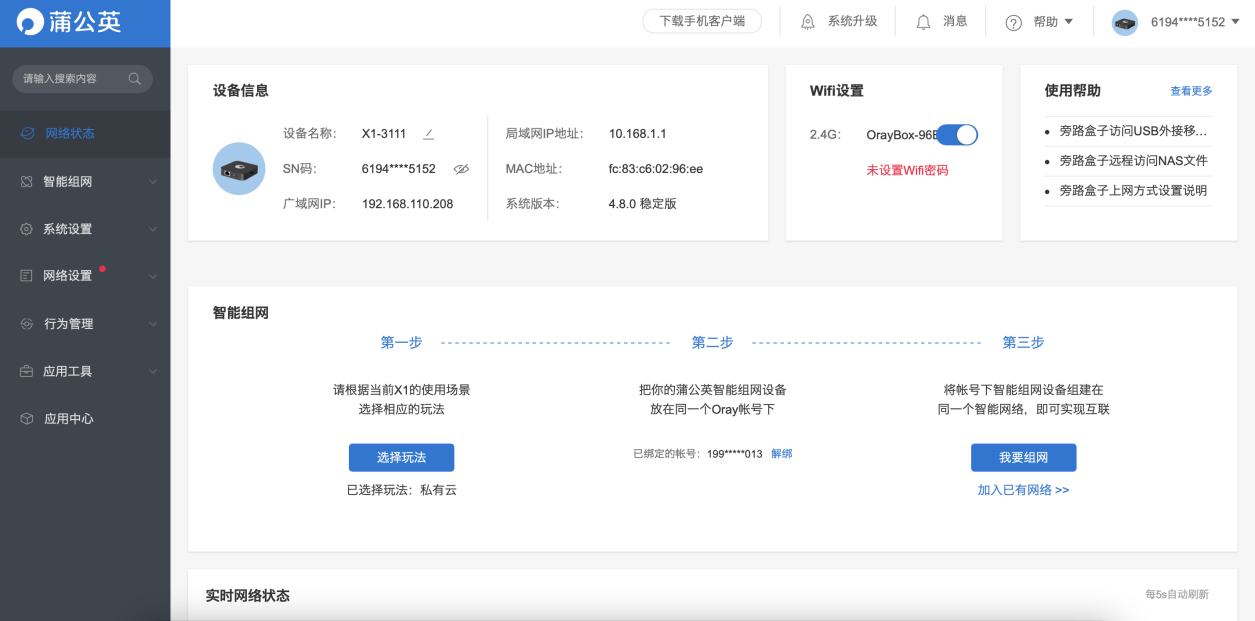Click the 行为管理 sidebar icon
The height and width of the screenshot is (621, 1255).
(25, 323)
